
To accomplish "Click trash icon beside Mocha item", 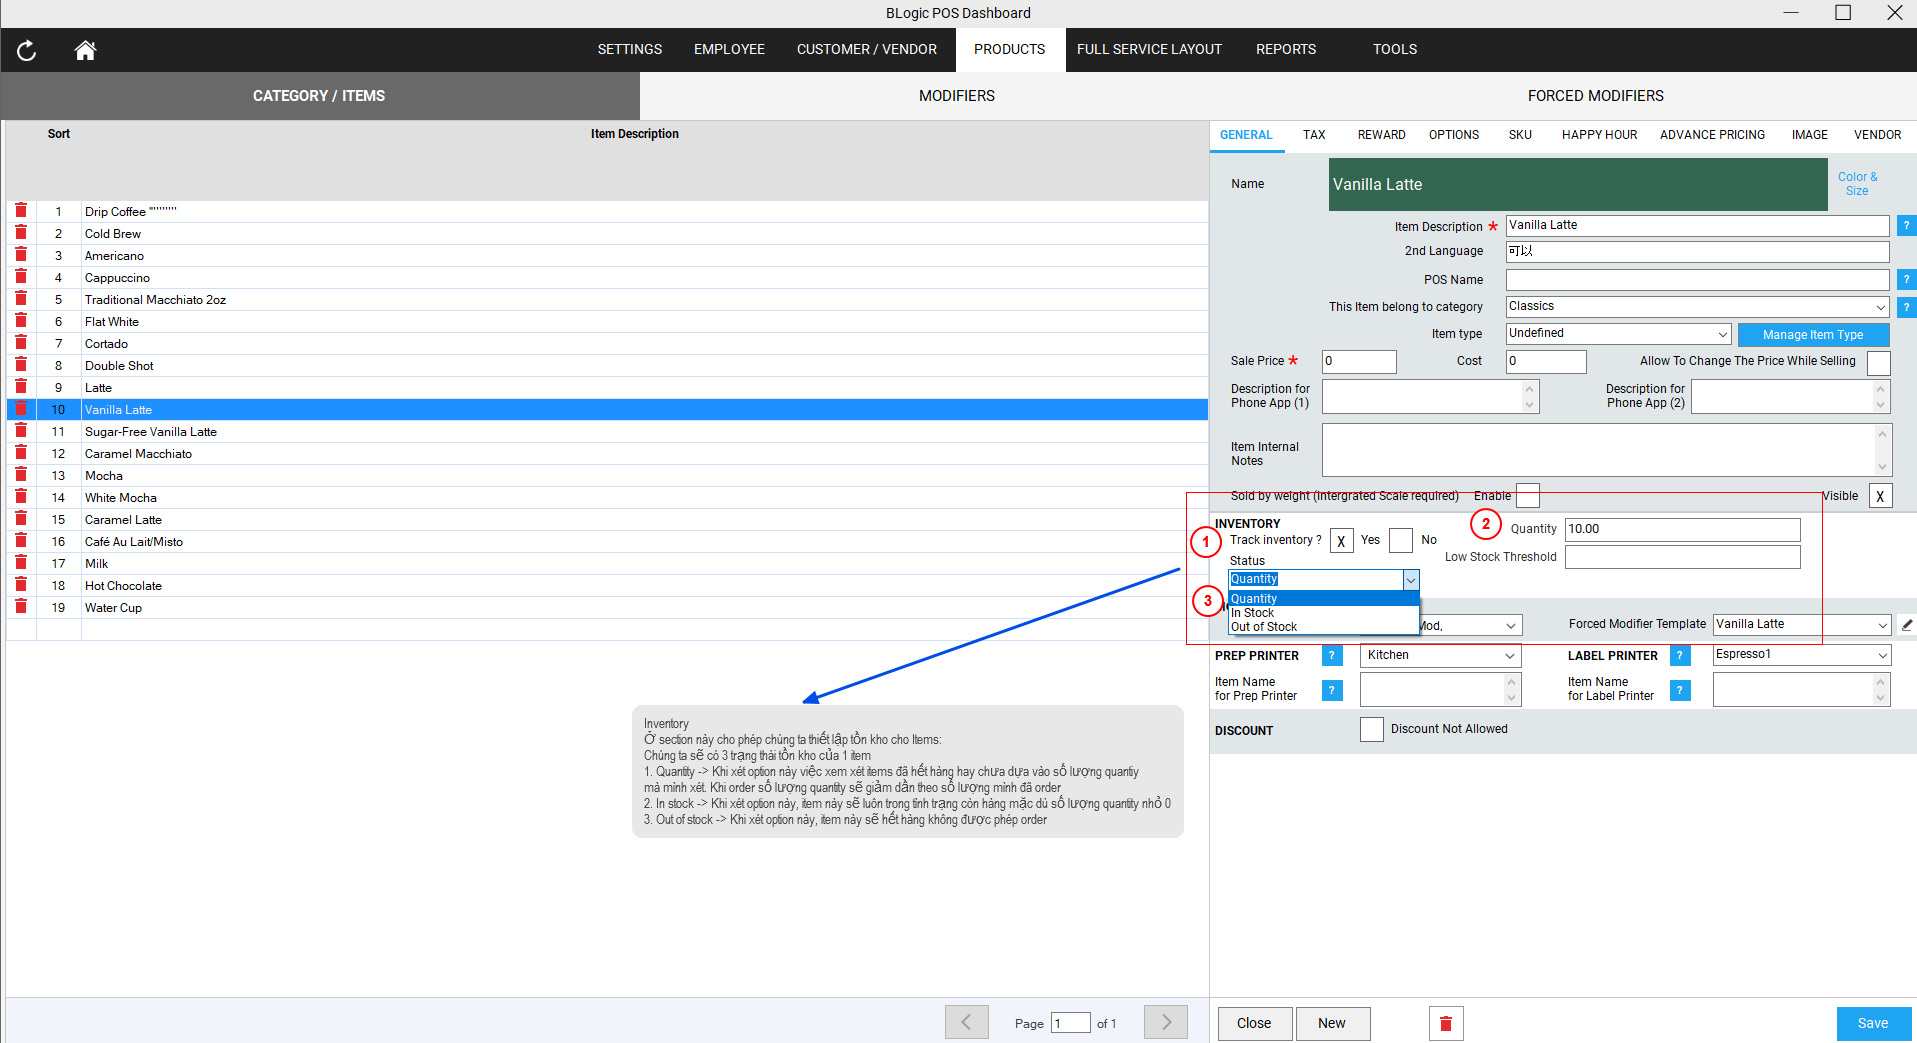I will tap(21, 475).
